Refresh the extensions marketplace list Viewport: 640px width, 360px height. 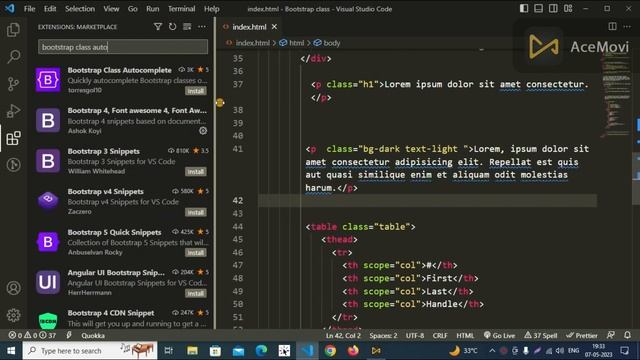[x=172, y=27]
